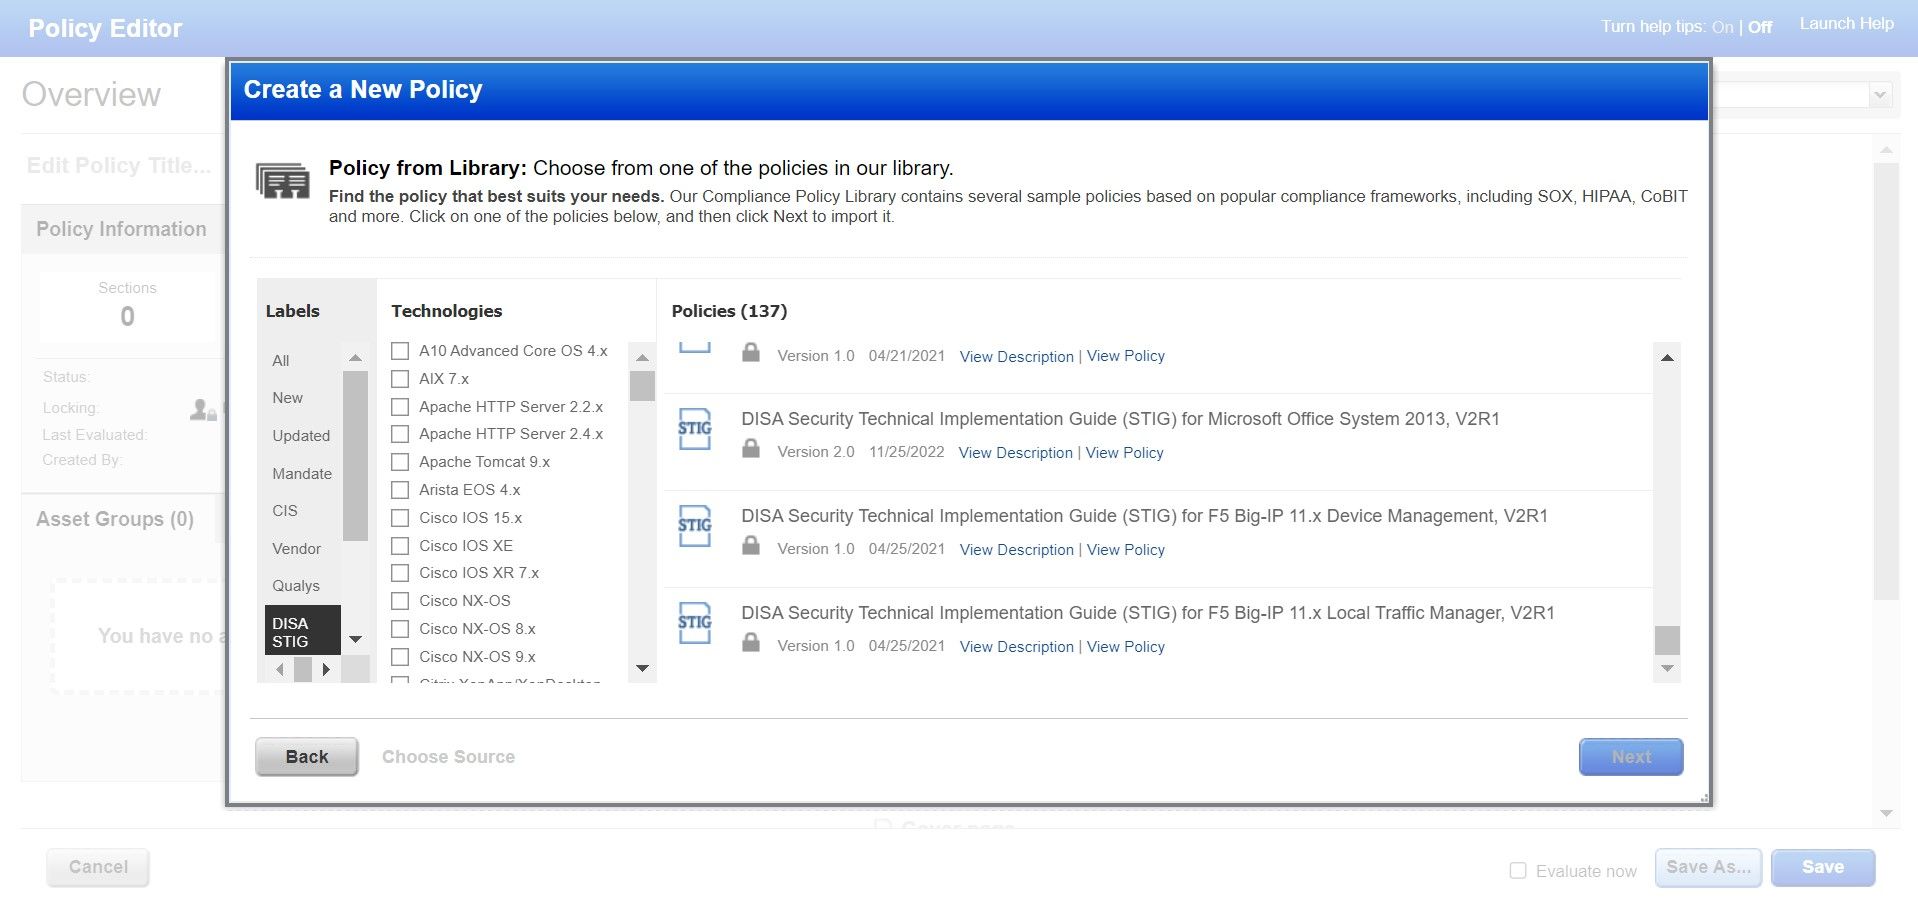Click up arrow of Labels list scrollbar
This screenshot has height=899, width=1918.
tap(355, 358)
